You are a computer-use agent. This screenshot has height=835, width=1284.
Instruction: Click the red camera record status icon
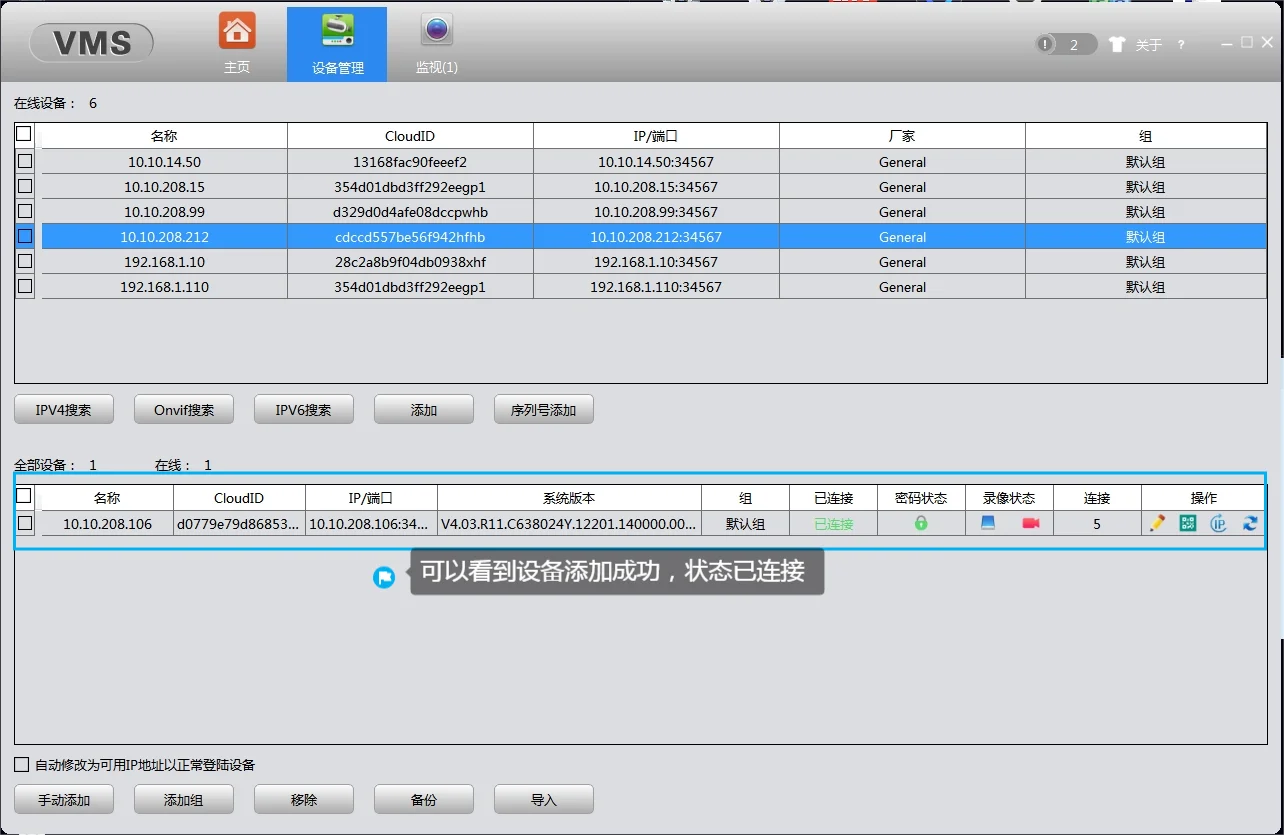point(1031,522)
